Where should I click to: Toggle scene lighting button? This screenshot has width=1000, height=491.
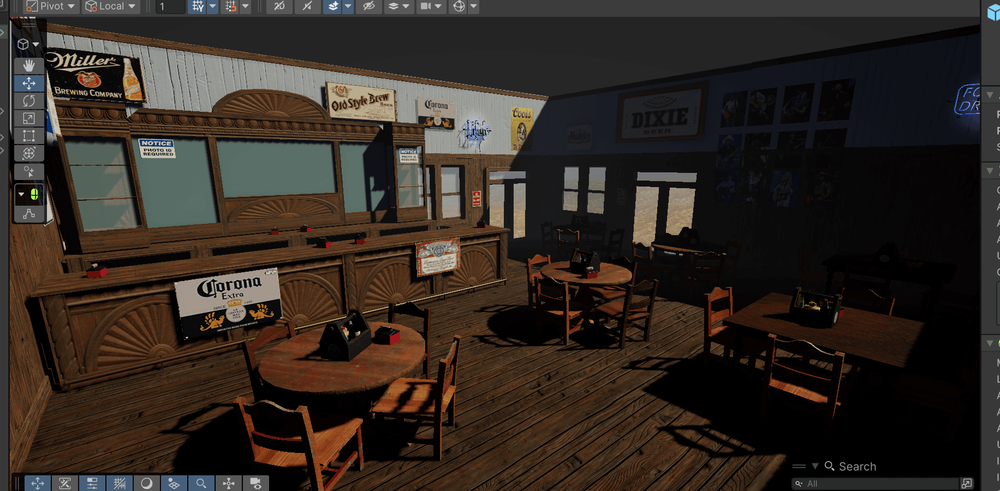307,6
